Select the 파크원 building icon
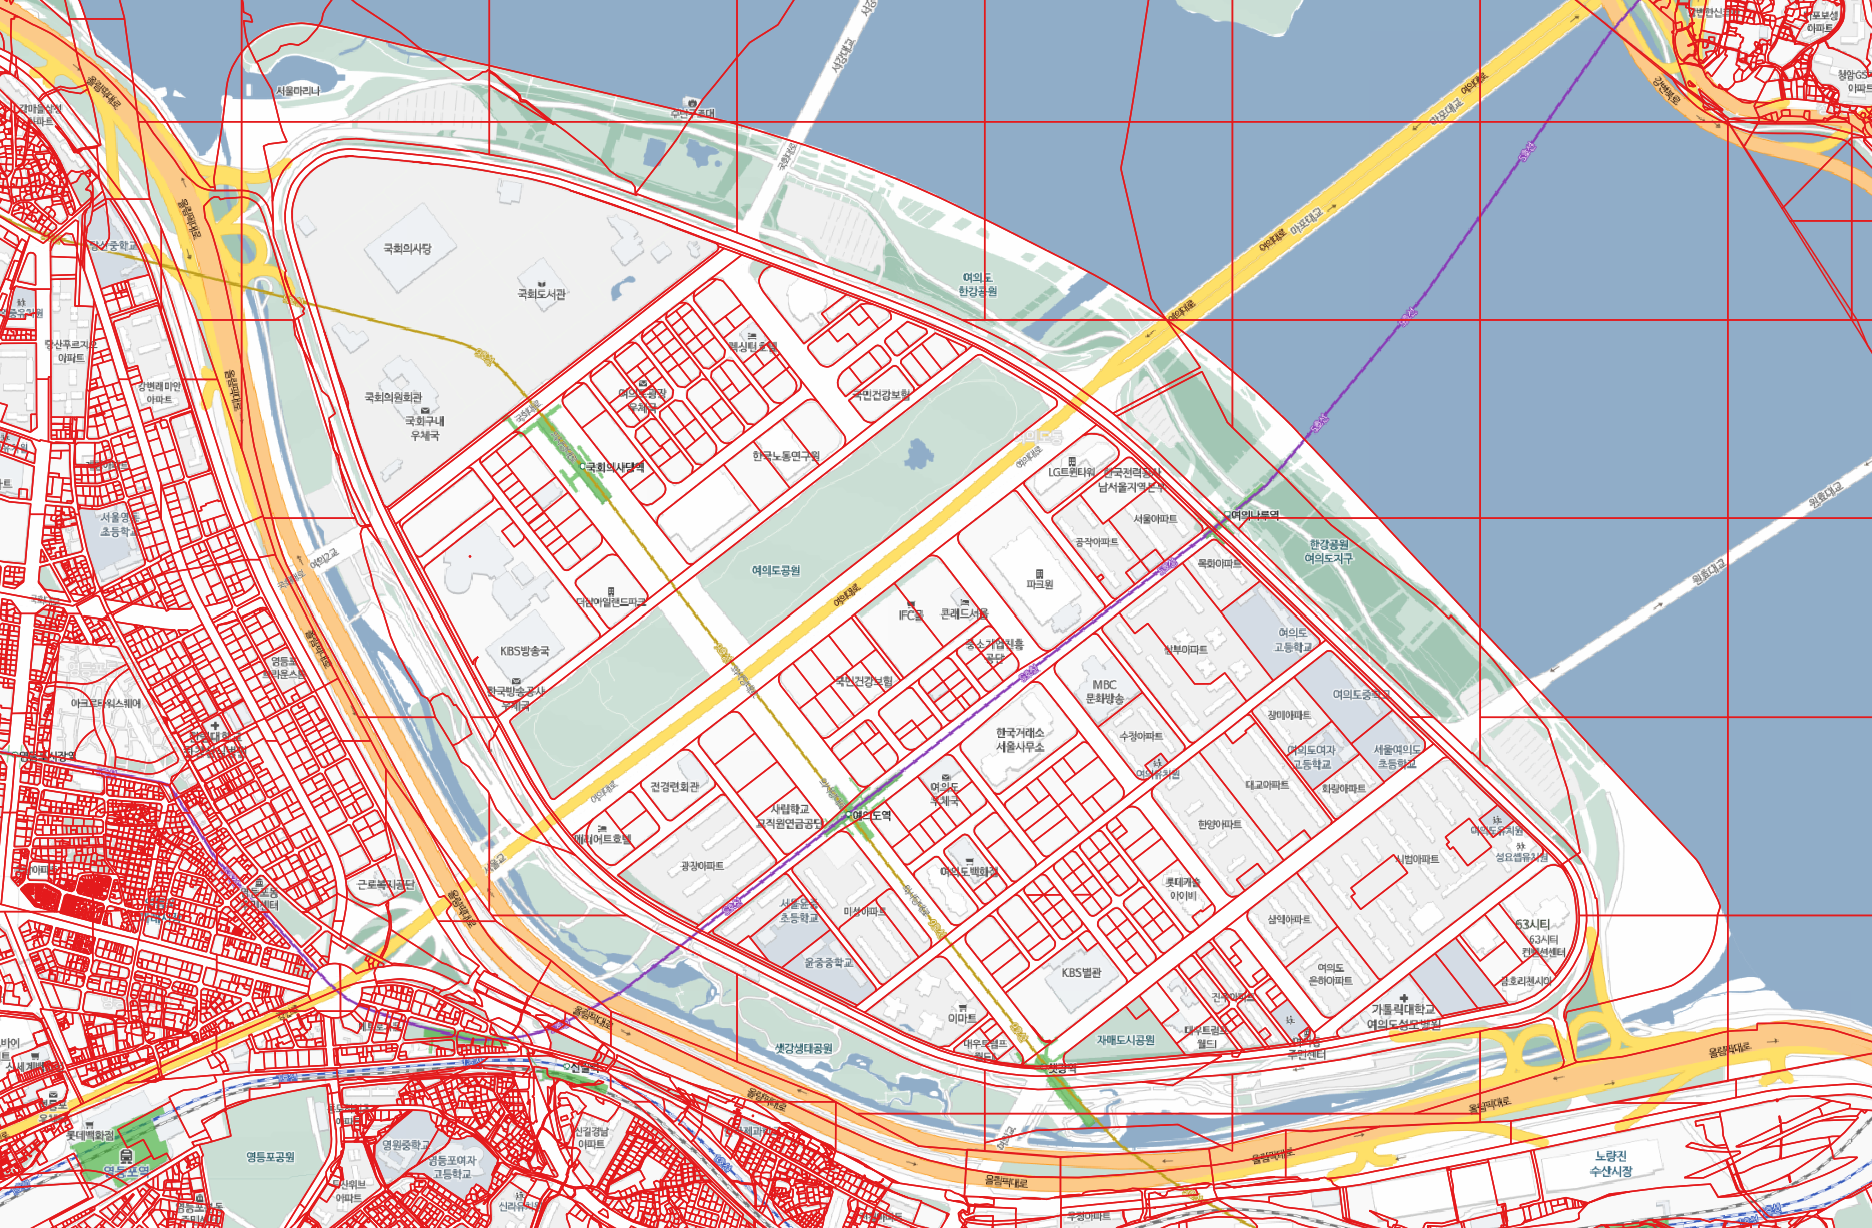Viewport: 1872px width, 1228px height. coord(1040,574)
